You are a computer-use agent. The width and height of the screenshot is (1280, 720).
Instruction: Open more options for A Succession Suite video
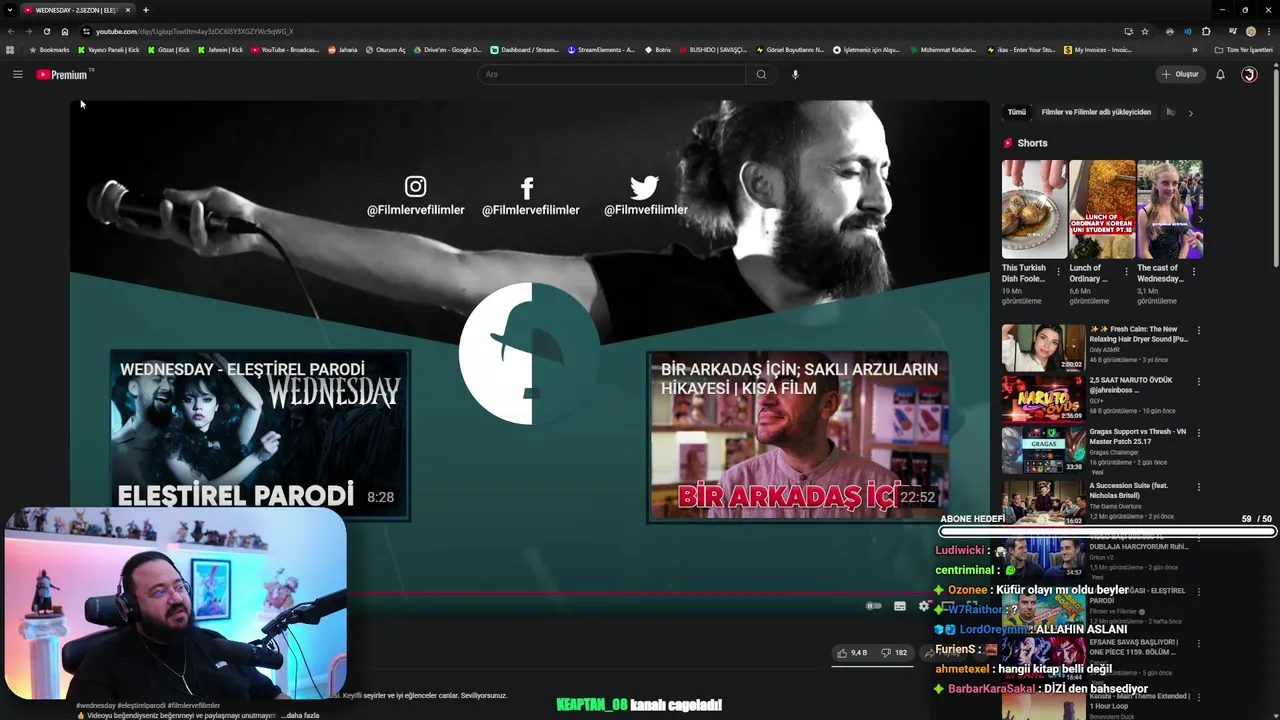[1198, 486]
